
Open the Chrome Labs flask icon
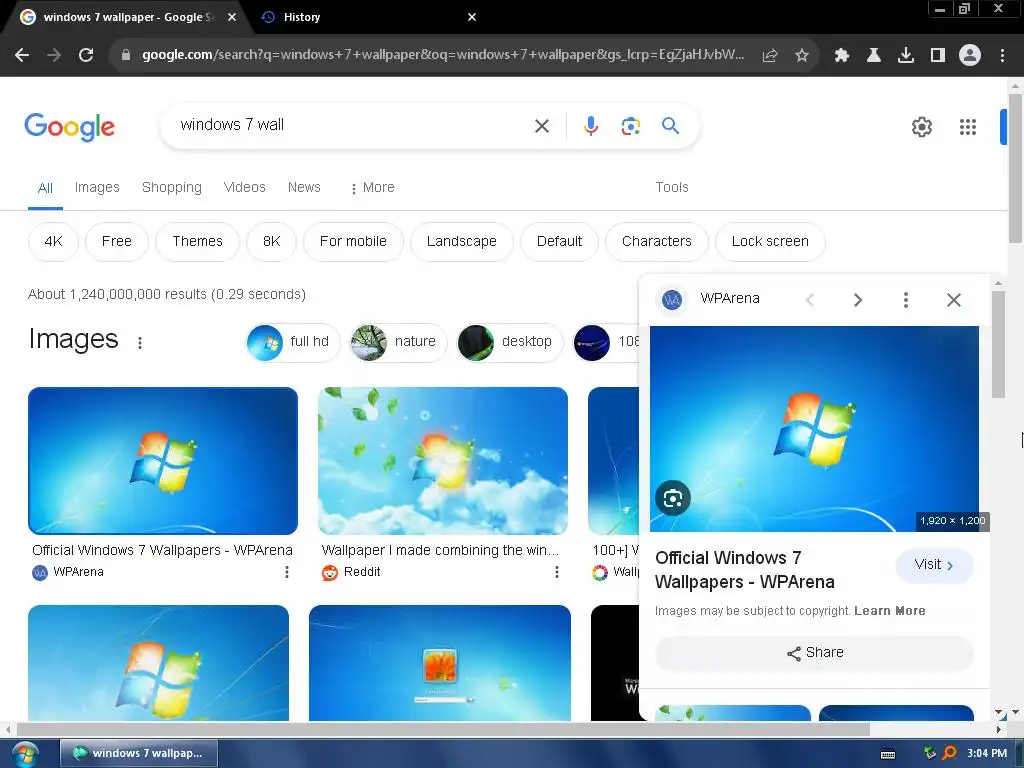(874, 56)
